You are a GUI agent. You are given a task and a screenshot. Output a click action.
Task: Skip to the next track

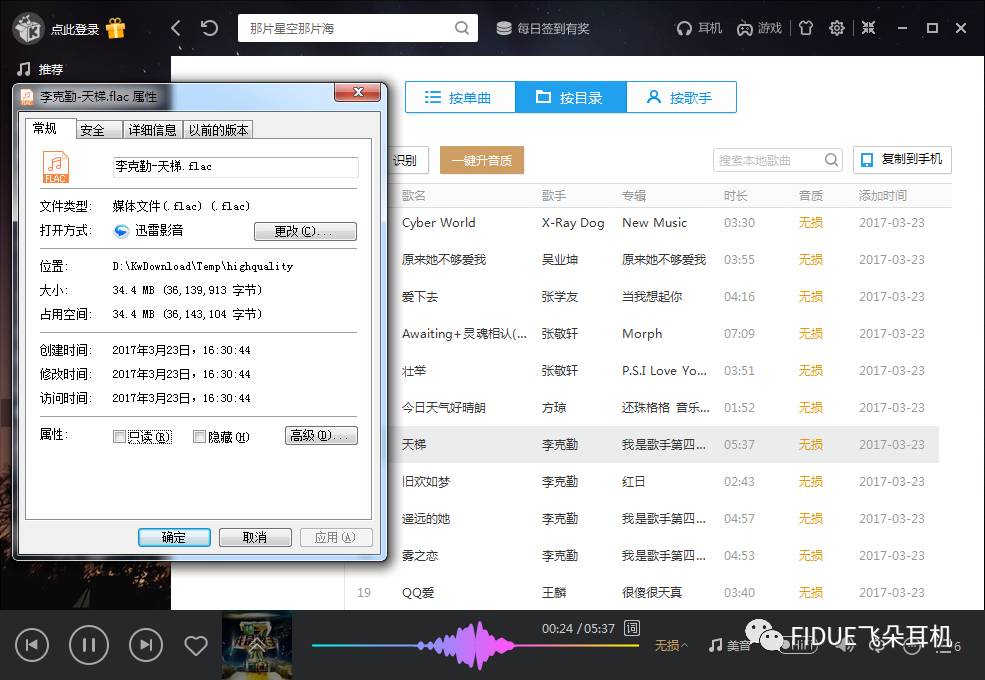point(146,645)
